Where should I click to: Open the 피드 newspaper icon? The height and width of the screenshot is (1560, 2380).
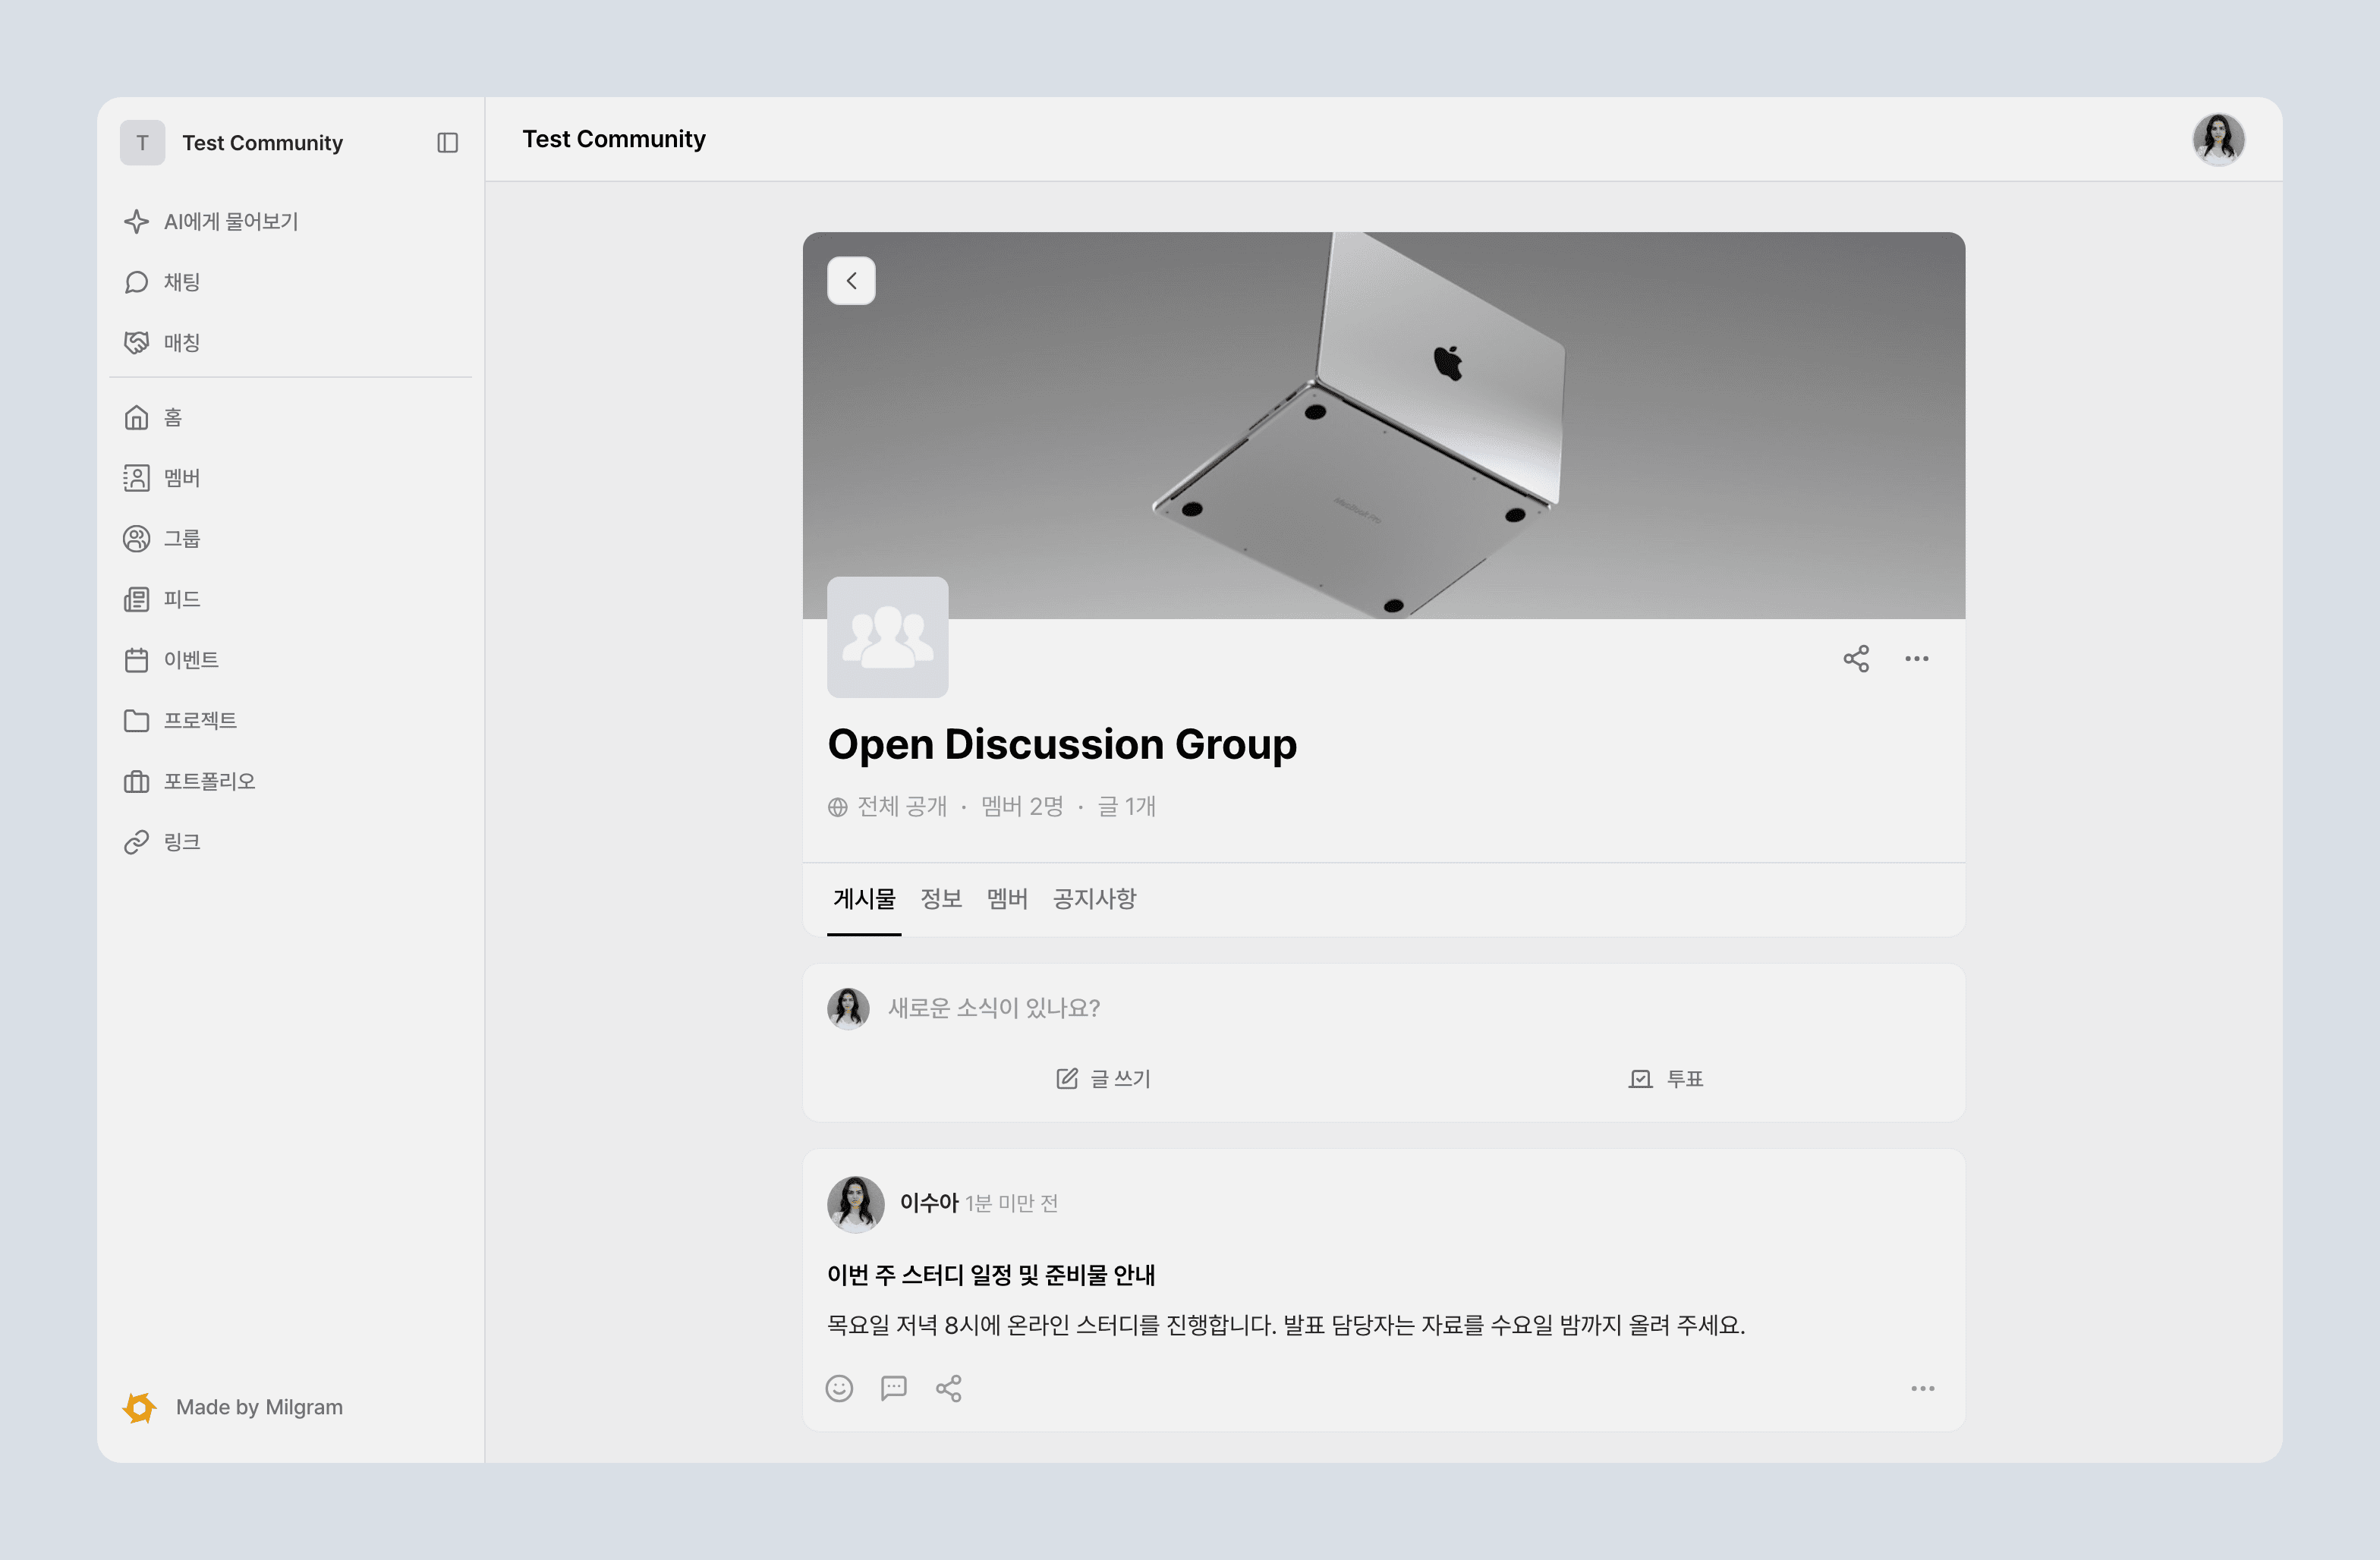coord(136,599)
